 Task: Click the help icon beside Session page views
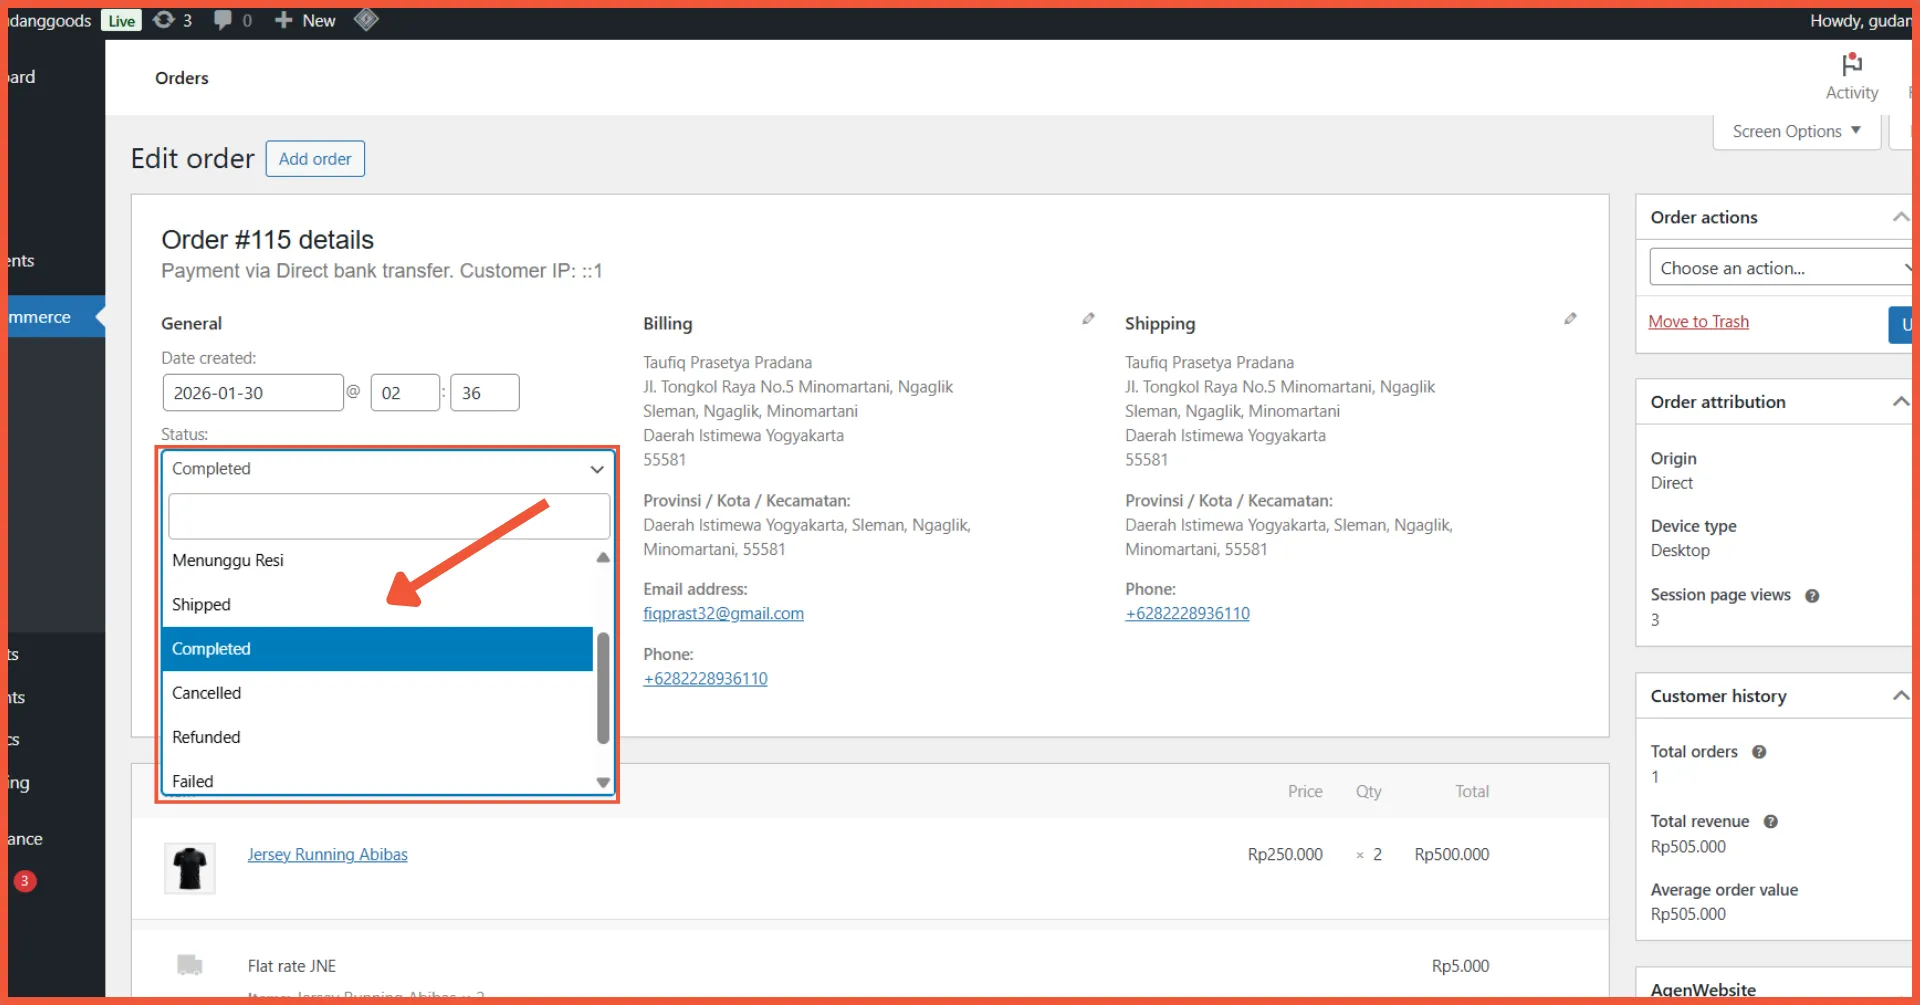(x=1811, y=596)
